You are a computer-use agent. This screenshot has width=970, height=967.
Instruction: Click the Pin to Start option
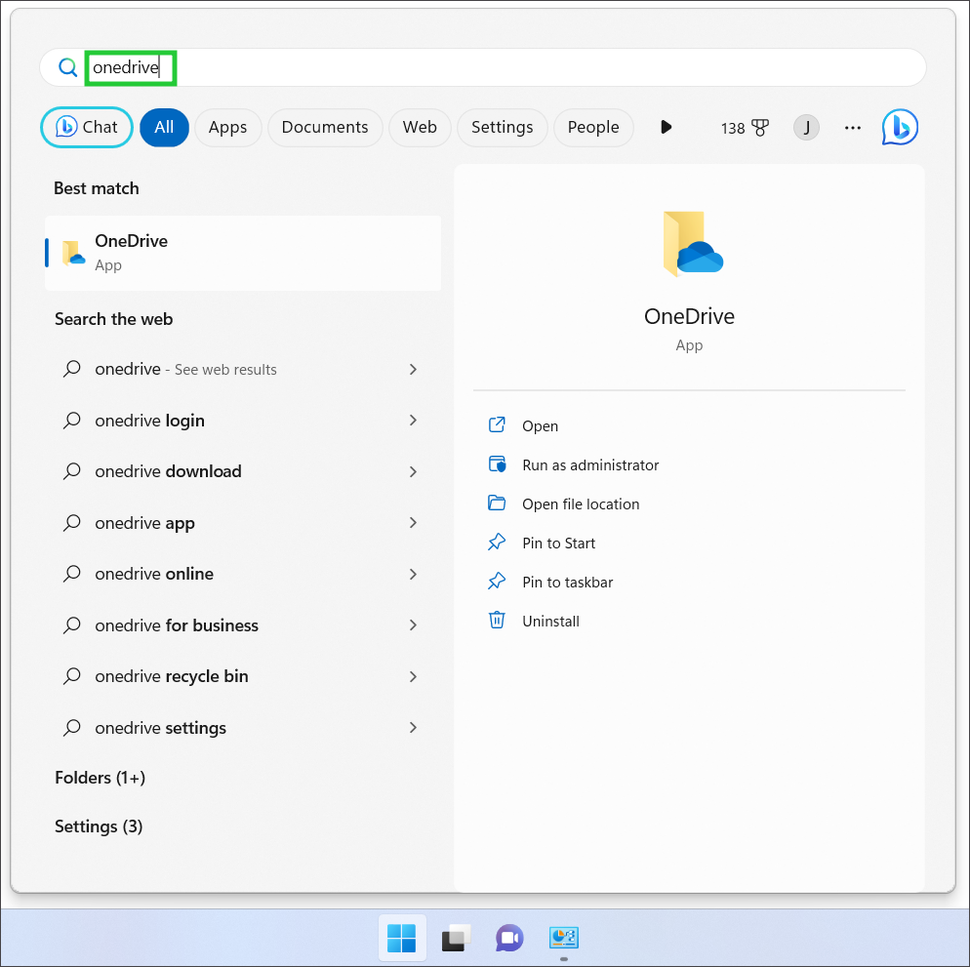(557, 543)
